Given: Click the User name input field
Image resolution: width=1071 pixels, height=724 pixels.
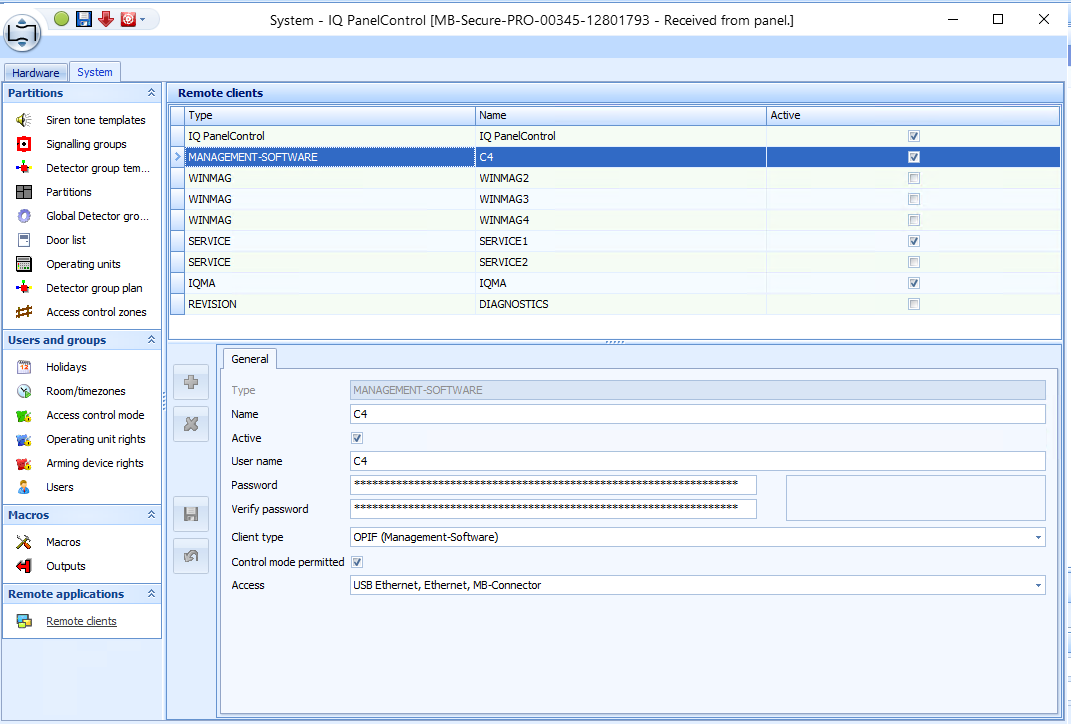Looking at the screenshot, I should pos(697,461).
